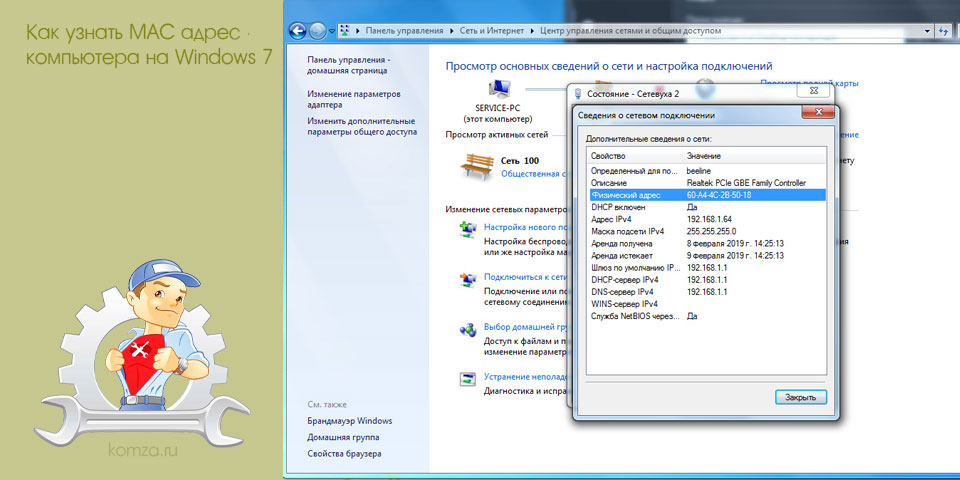Open Выбор домашней группы link
This screenshot has height=480, width=960.
click(527, 327)
